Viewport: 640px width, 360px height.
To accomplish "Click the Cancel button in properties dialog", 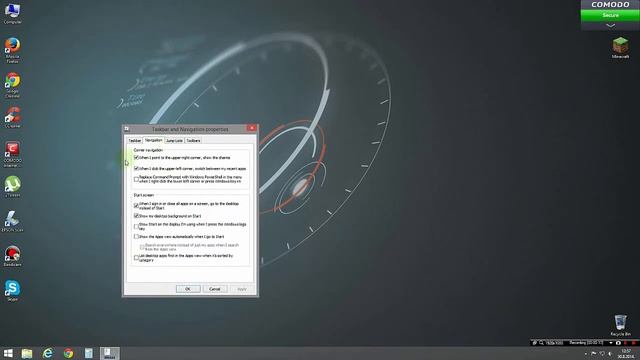I will [x=215, y=289].
